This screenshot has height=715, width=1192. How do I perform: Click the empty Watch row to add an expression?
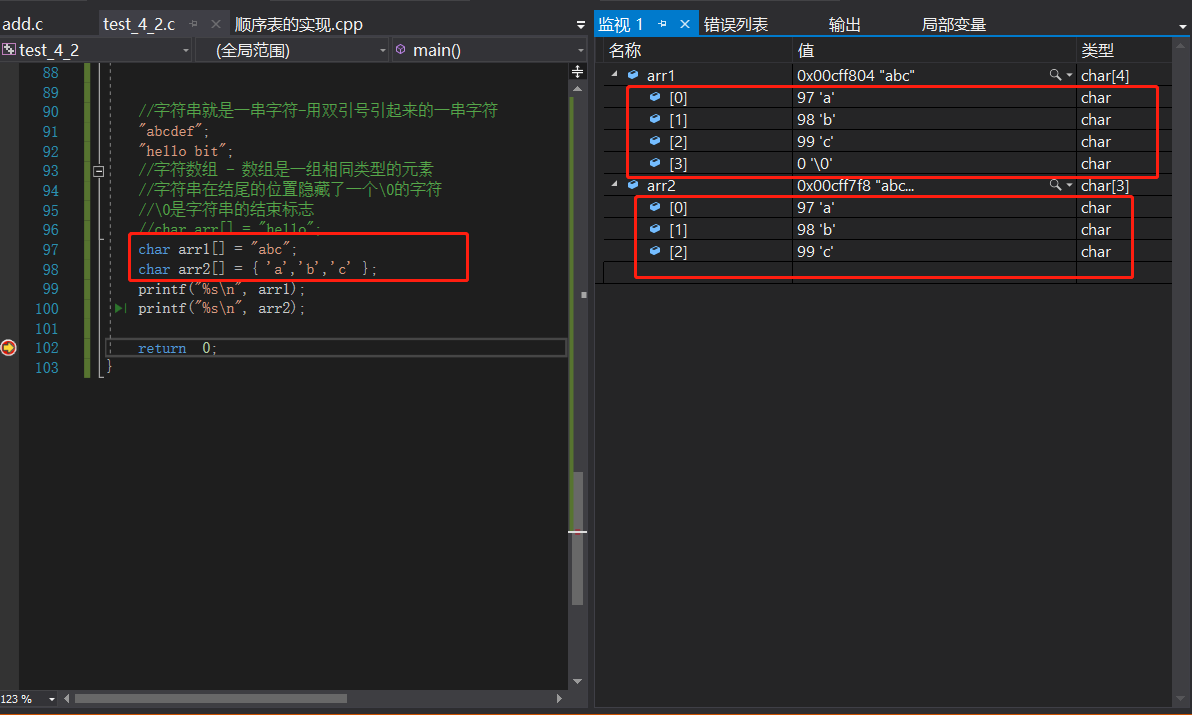[700, 272]
